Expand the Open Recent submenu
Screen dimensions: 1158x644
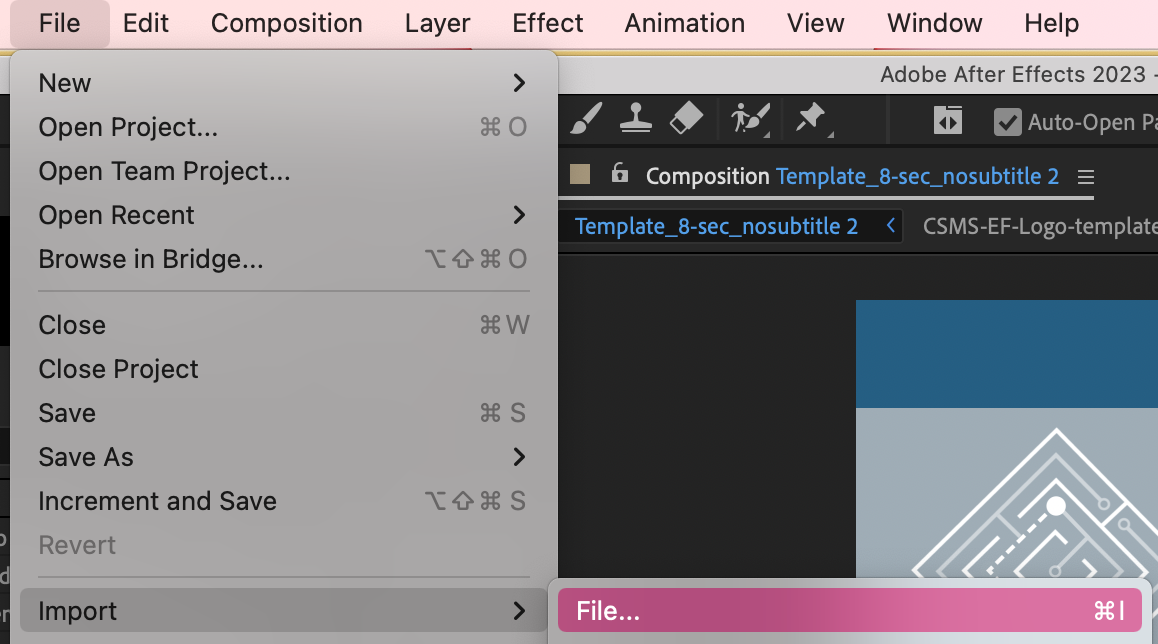coord(284,215)
